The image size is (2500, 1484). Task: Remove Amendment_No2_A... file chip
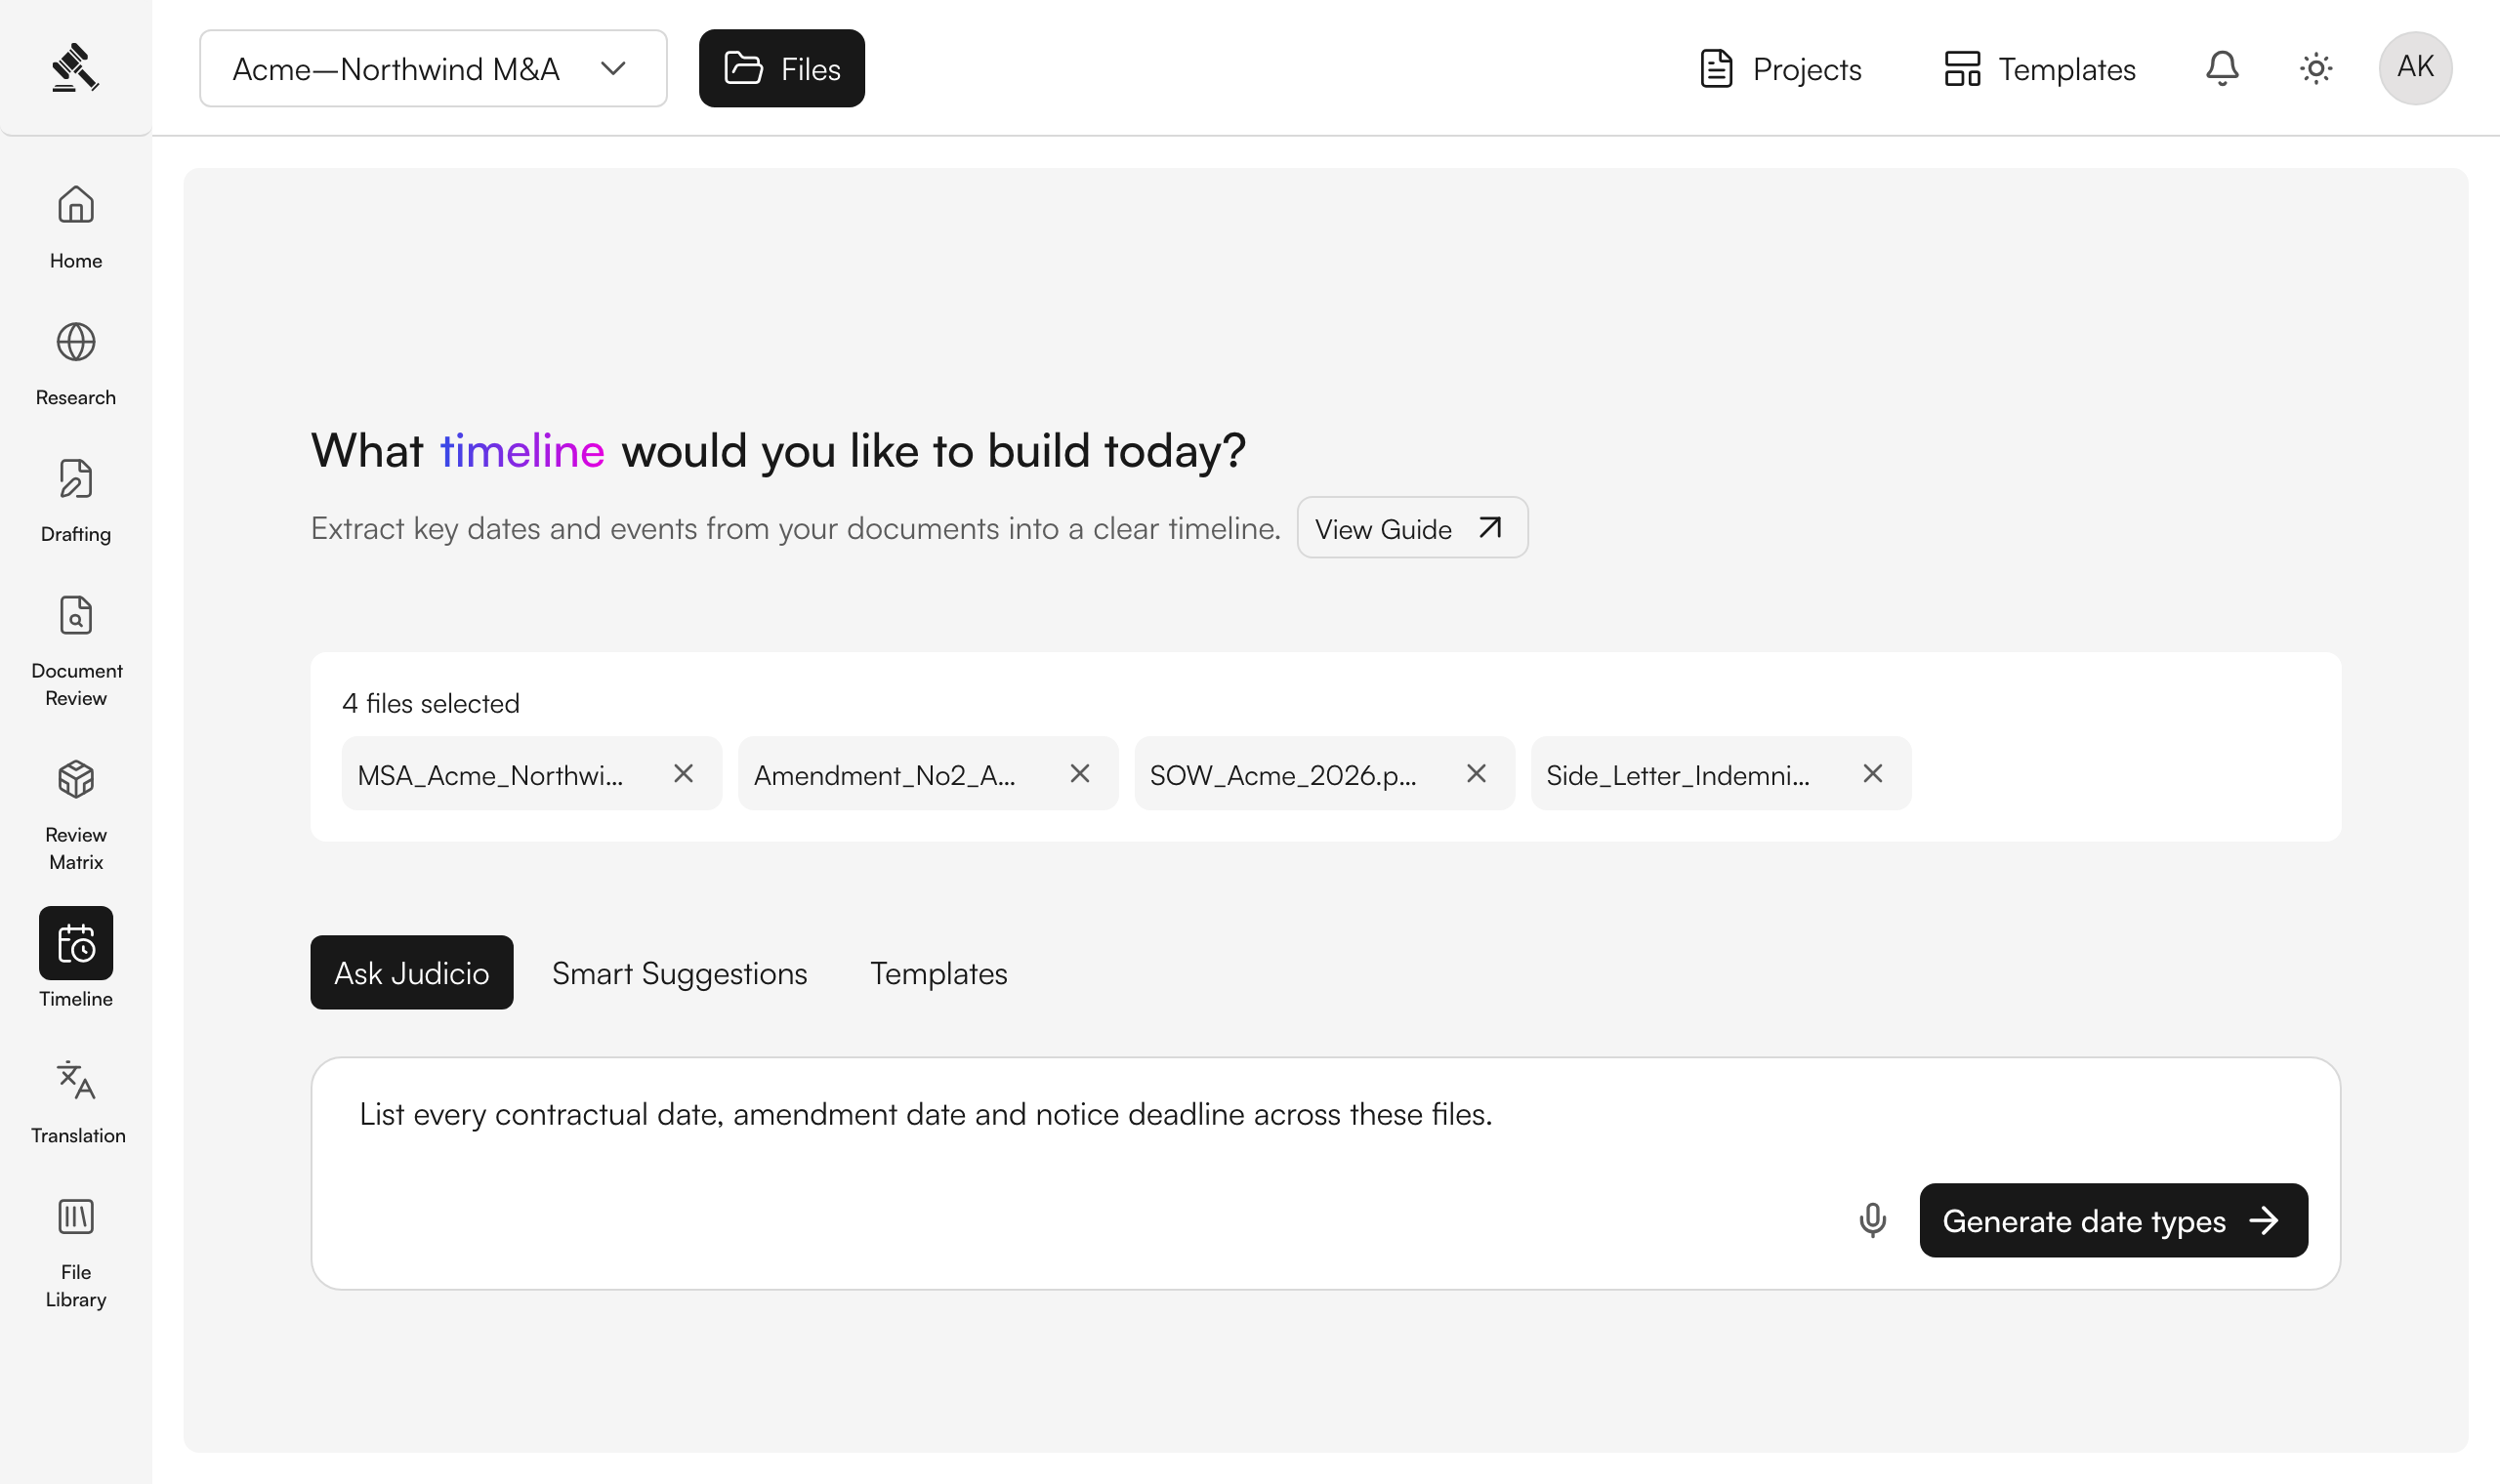pyautogui.click(x=1080, y=773)
